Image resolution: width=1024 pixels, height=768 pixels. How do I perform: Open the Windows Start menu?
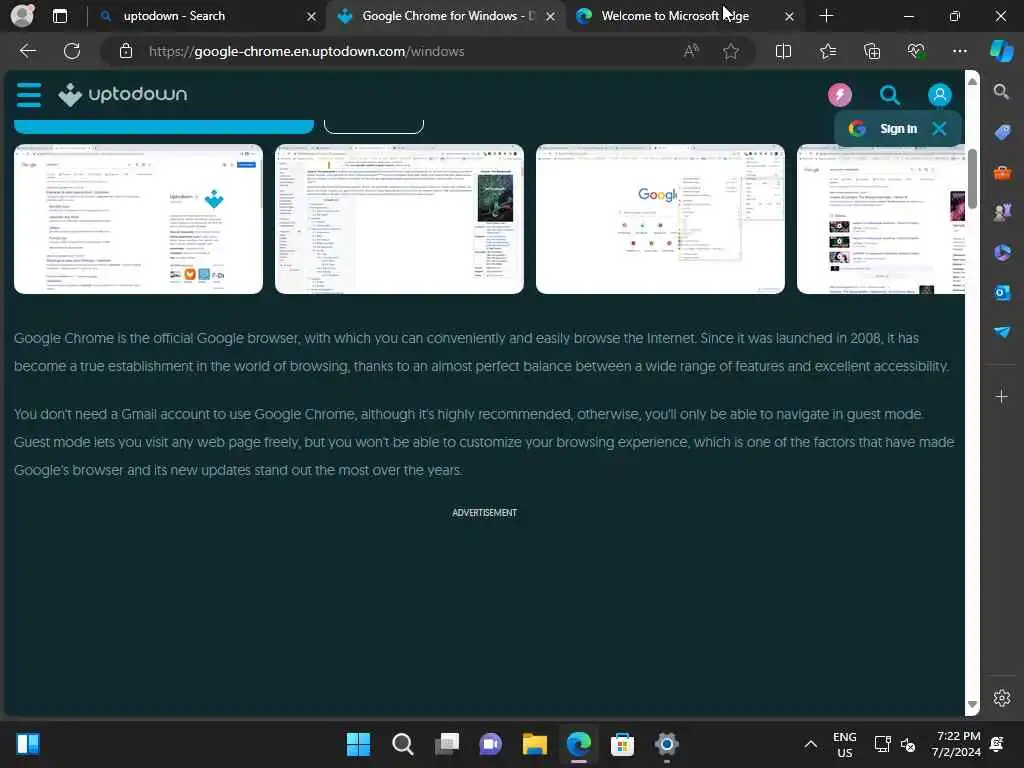(x=358, y=744)
